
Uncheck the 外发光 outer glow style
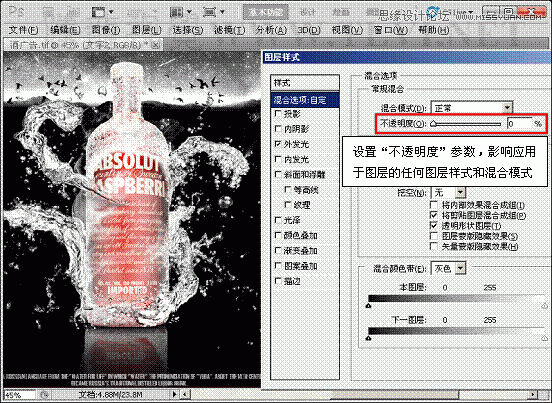coord(278,144)
